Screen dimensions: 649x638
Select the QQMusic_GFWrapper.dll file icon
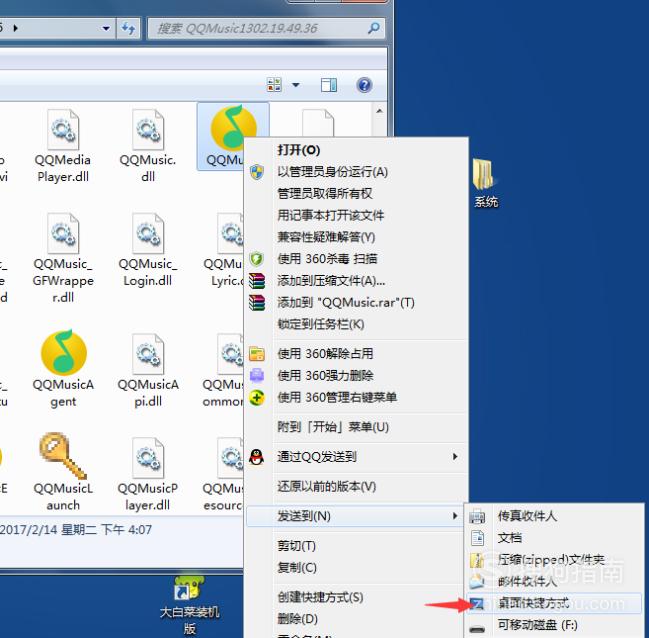(63, 233)
